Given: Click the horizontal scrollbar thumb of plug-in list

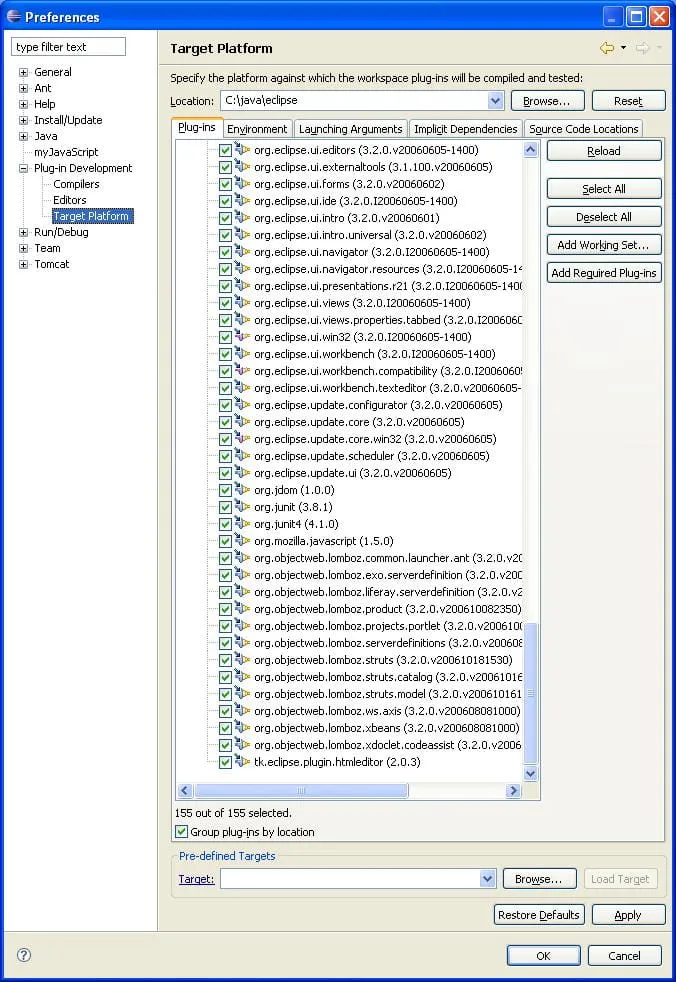Looking at the screenshot, I should click(x=301, y=790).
